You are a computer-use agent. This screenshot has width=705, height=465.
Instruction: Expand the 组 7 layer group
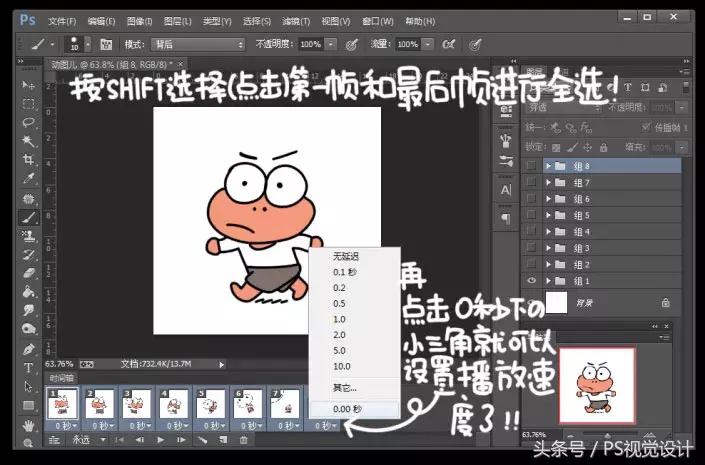pos(548,183)
